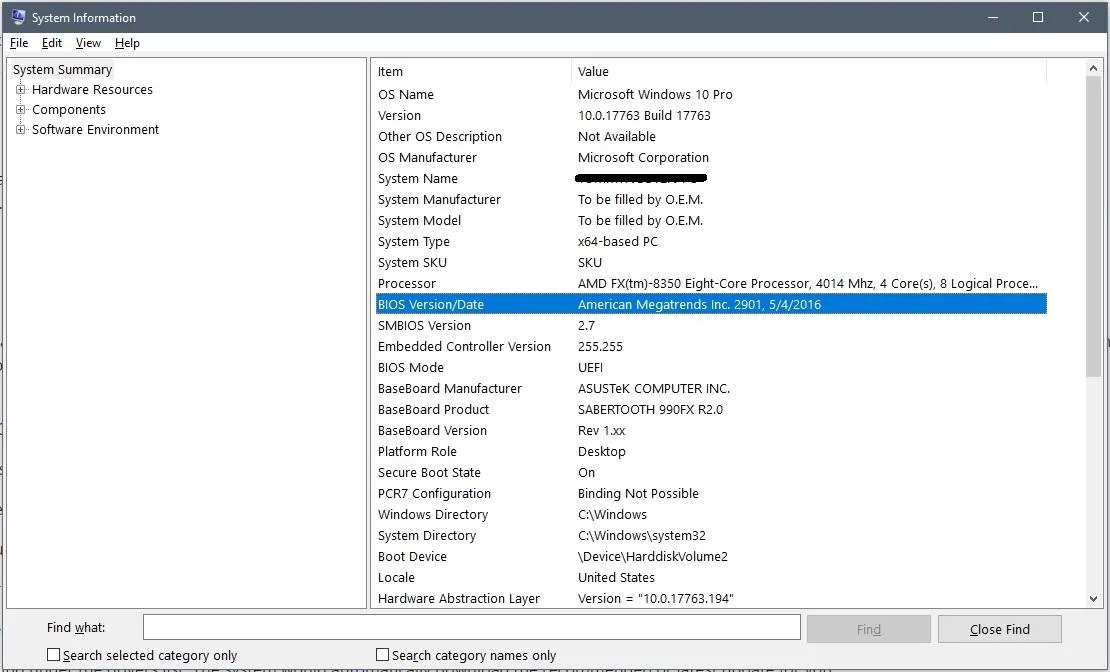Viewport: 1110px width, 672px height.
Task: Expand the Components category
Action: pyautogui.click(x=22, y=109)
